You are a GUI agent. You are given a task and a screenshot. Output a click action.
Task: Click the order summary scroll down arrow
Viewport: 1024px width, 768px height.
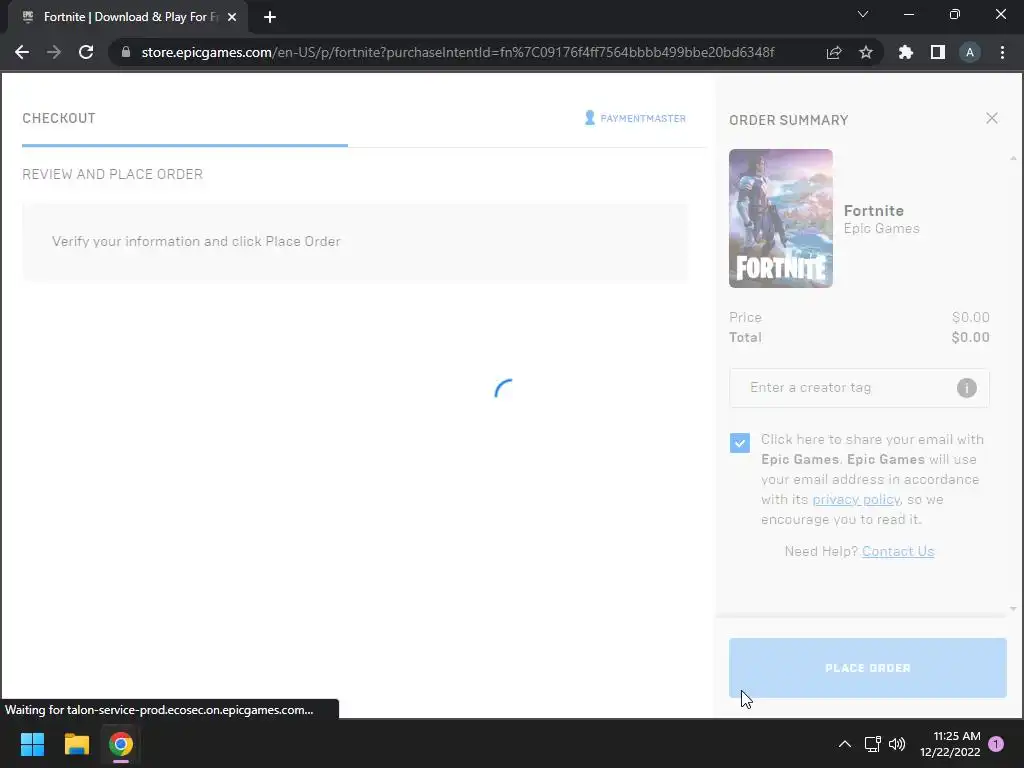(x=1013, y=609)
